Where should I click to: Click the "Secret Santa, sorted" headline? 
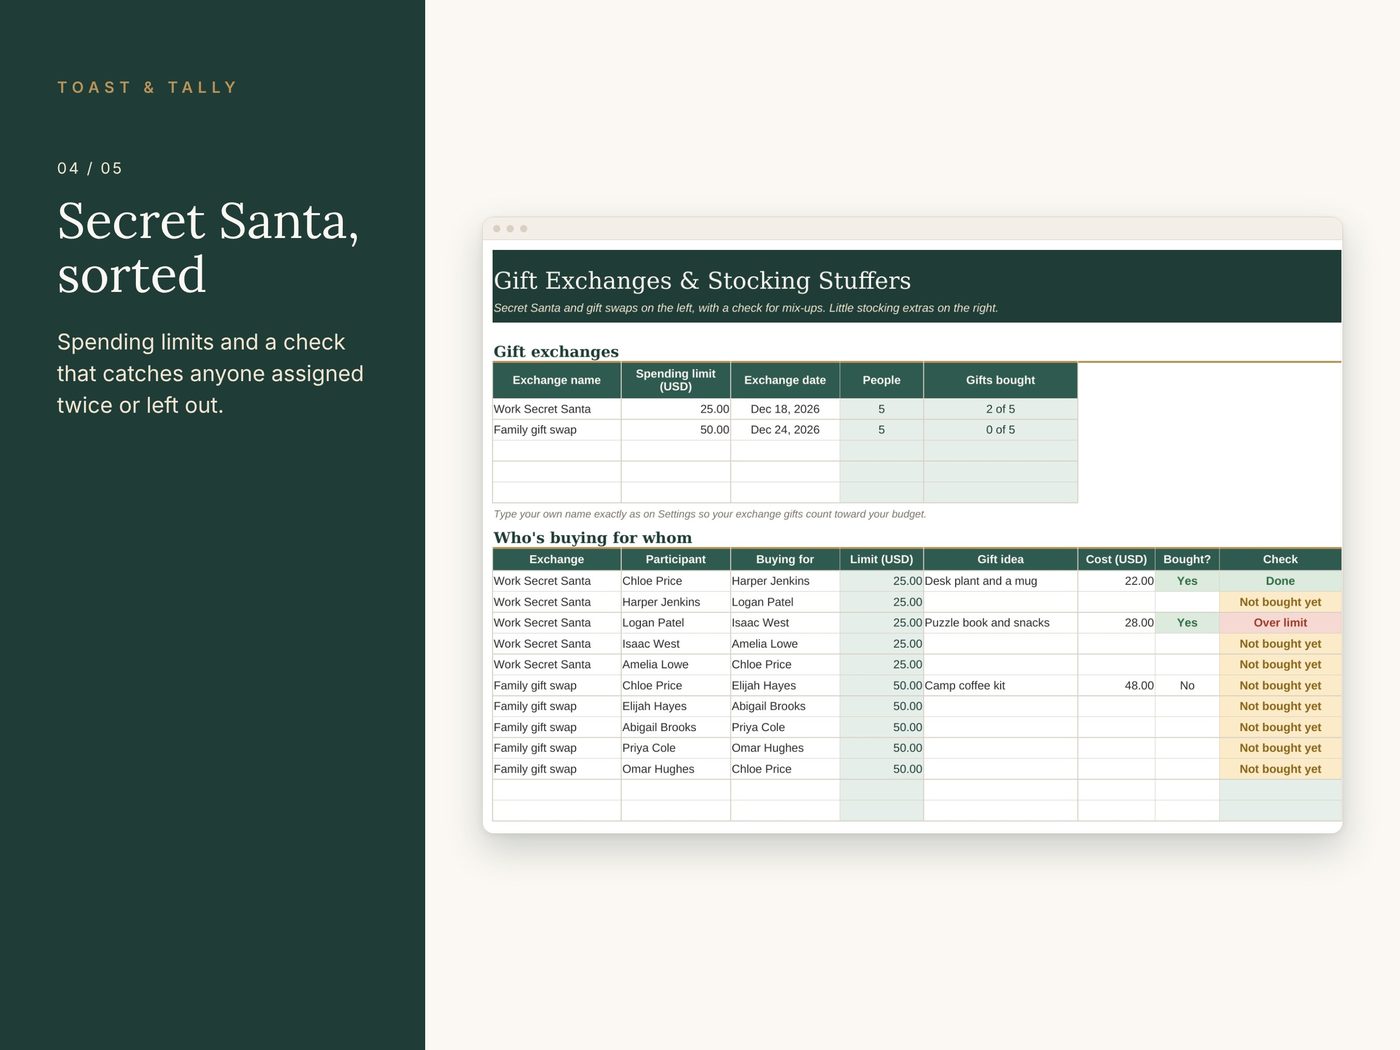(x=208, y=247)
